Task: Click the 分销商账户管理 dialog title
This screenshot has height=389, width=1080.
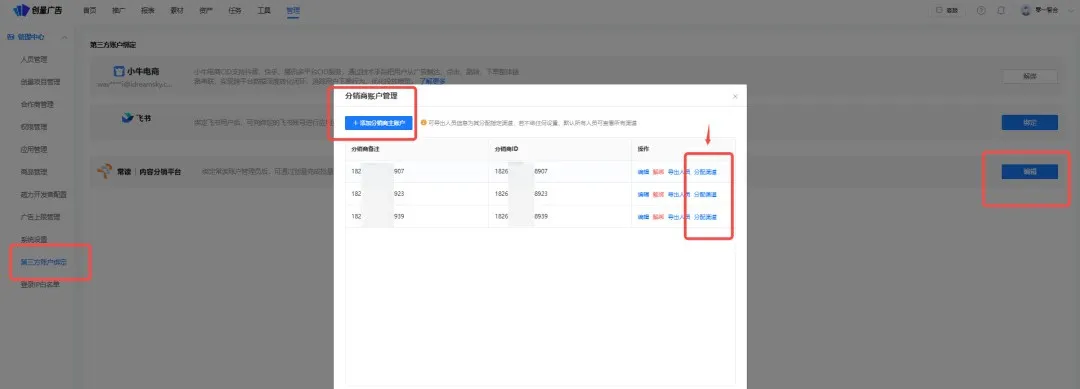Action: [x=371, y=96]
